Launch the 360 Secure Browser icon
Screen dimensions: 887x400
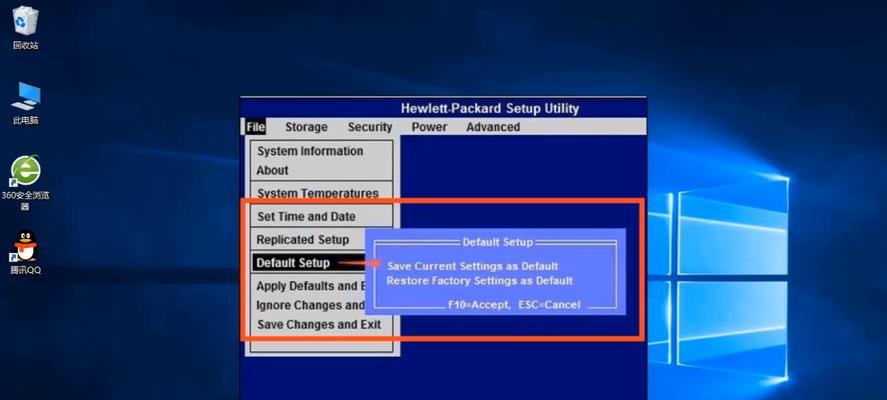[25, 182]
